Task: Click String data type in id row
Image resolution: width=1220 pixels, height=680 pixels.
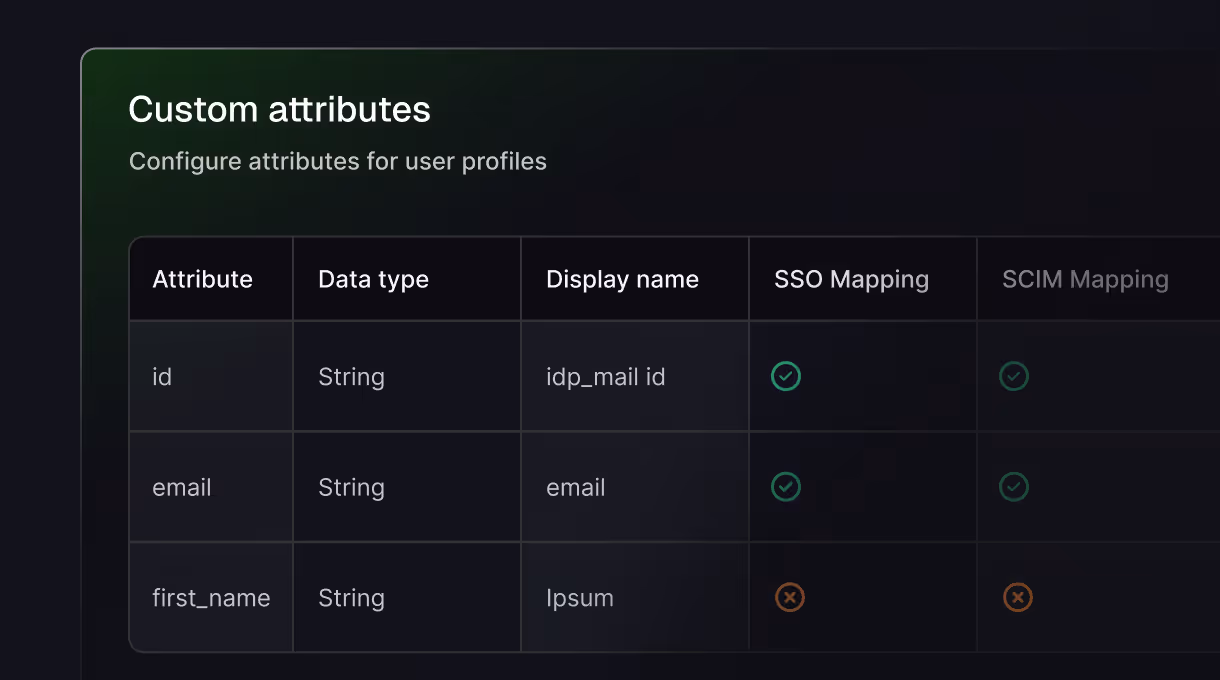Action: click(x=351, y=377)
